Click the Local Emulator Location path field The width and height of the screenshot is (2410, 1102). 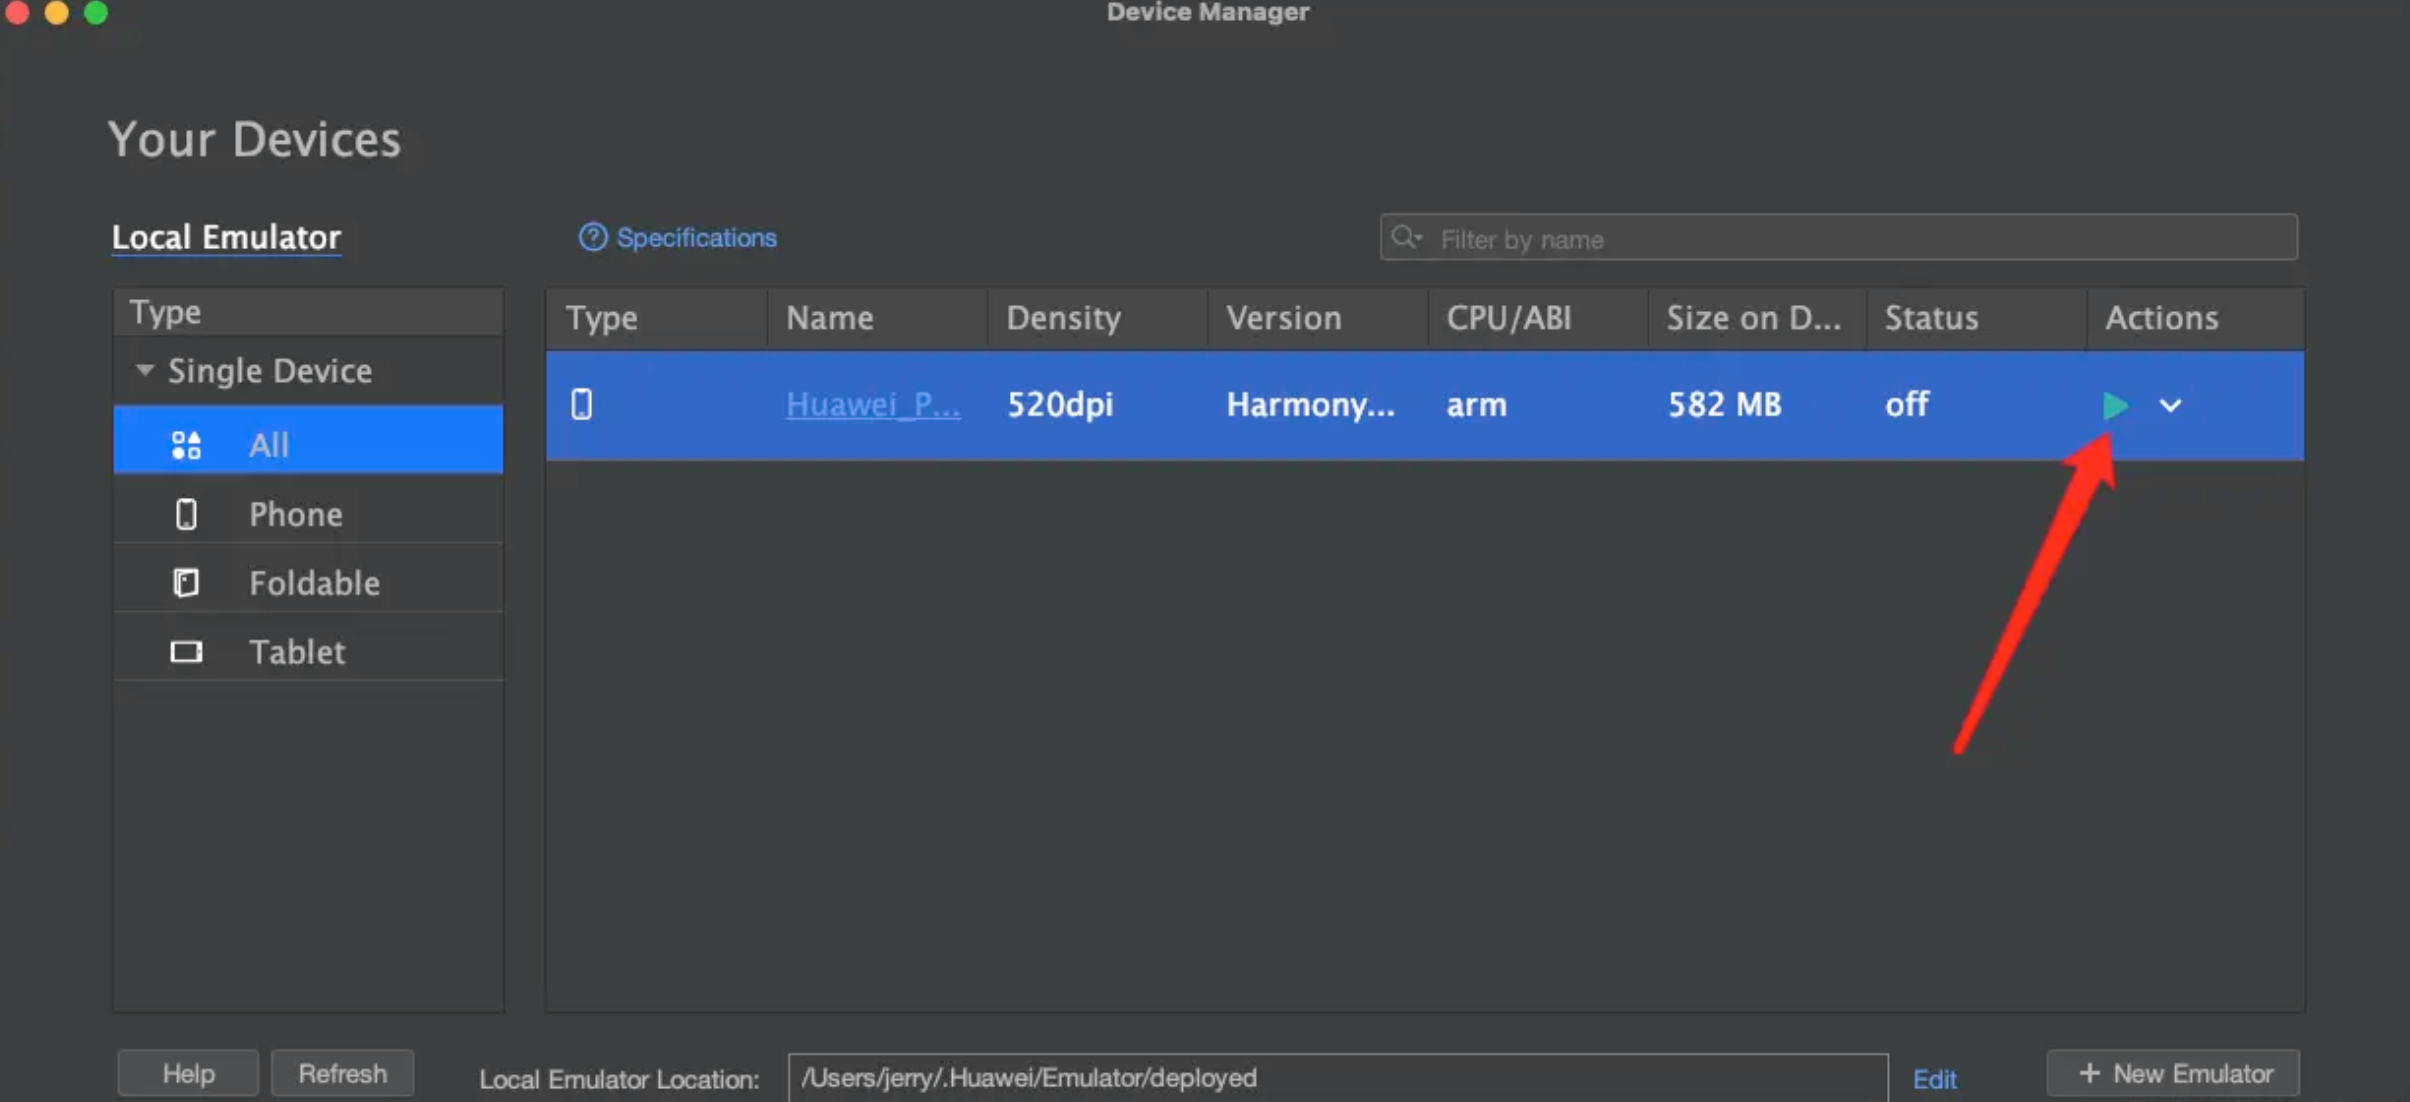point(1336,1078)
